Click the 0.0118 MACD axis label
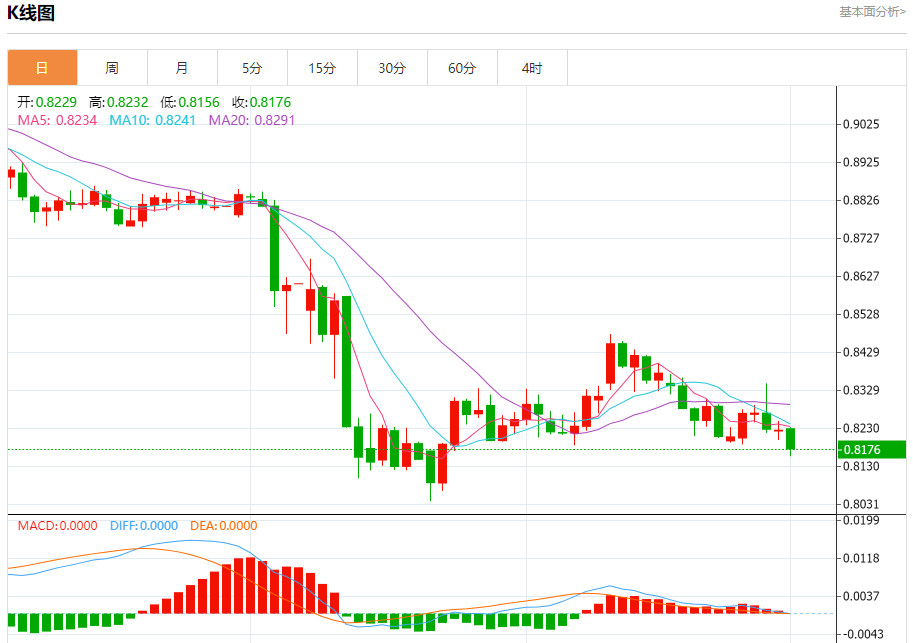The image size is (913, 643). coord(861,559)
